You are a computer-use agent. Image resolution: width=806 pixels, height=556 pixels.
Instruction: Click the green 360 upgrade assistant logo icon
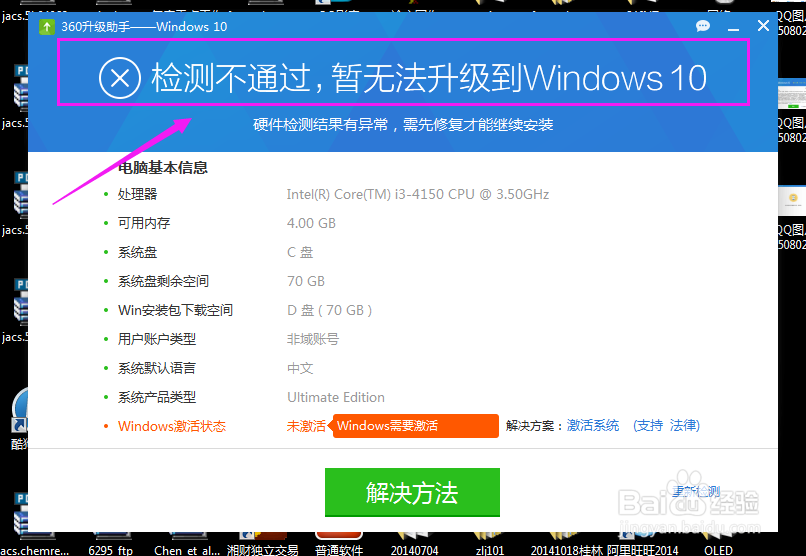pyautogui.click(x=47, y=27)
